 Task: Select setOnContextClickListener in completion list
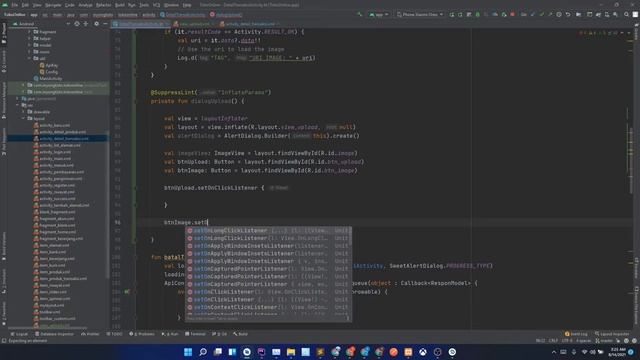269,307
